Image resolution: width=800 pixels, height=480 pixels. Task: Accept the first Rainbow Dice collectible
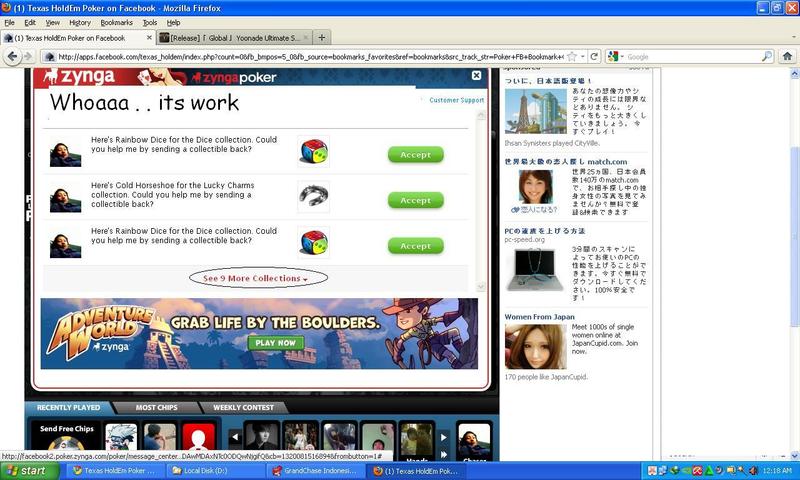coord(415,155)
